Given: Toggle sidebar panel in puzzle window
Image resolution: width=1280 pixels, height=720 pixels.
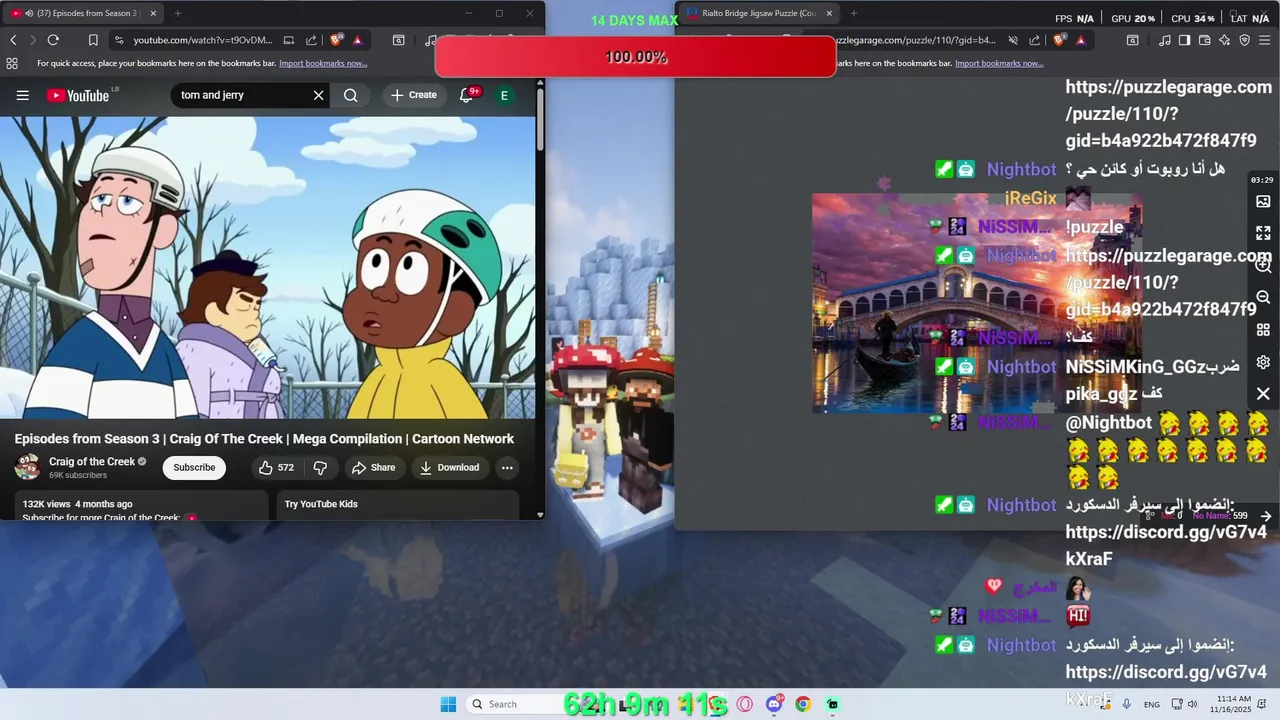Looking at the screenshot, I should point(1185,40).
